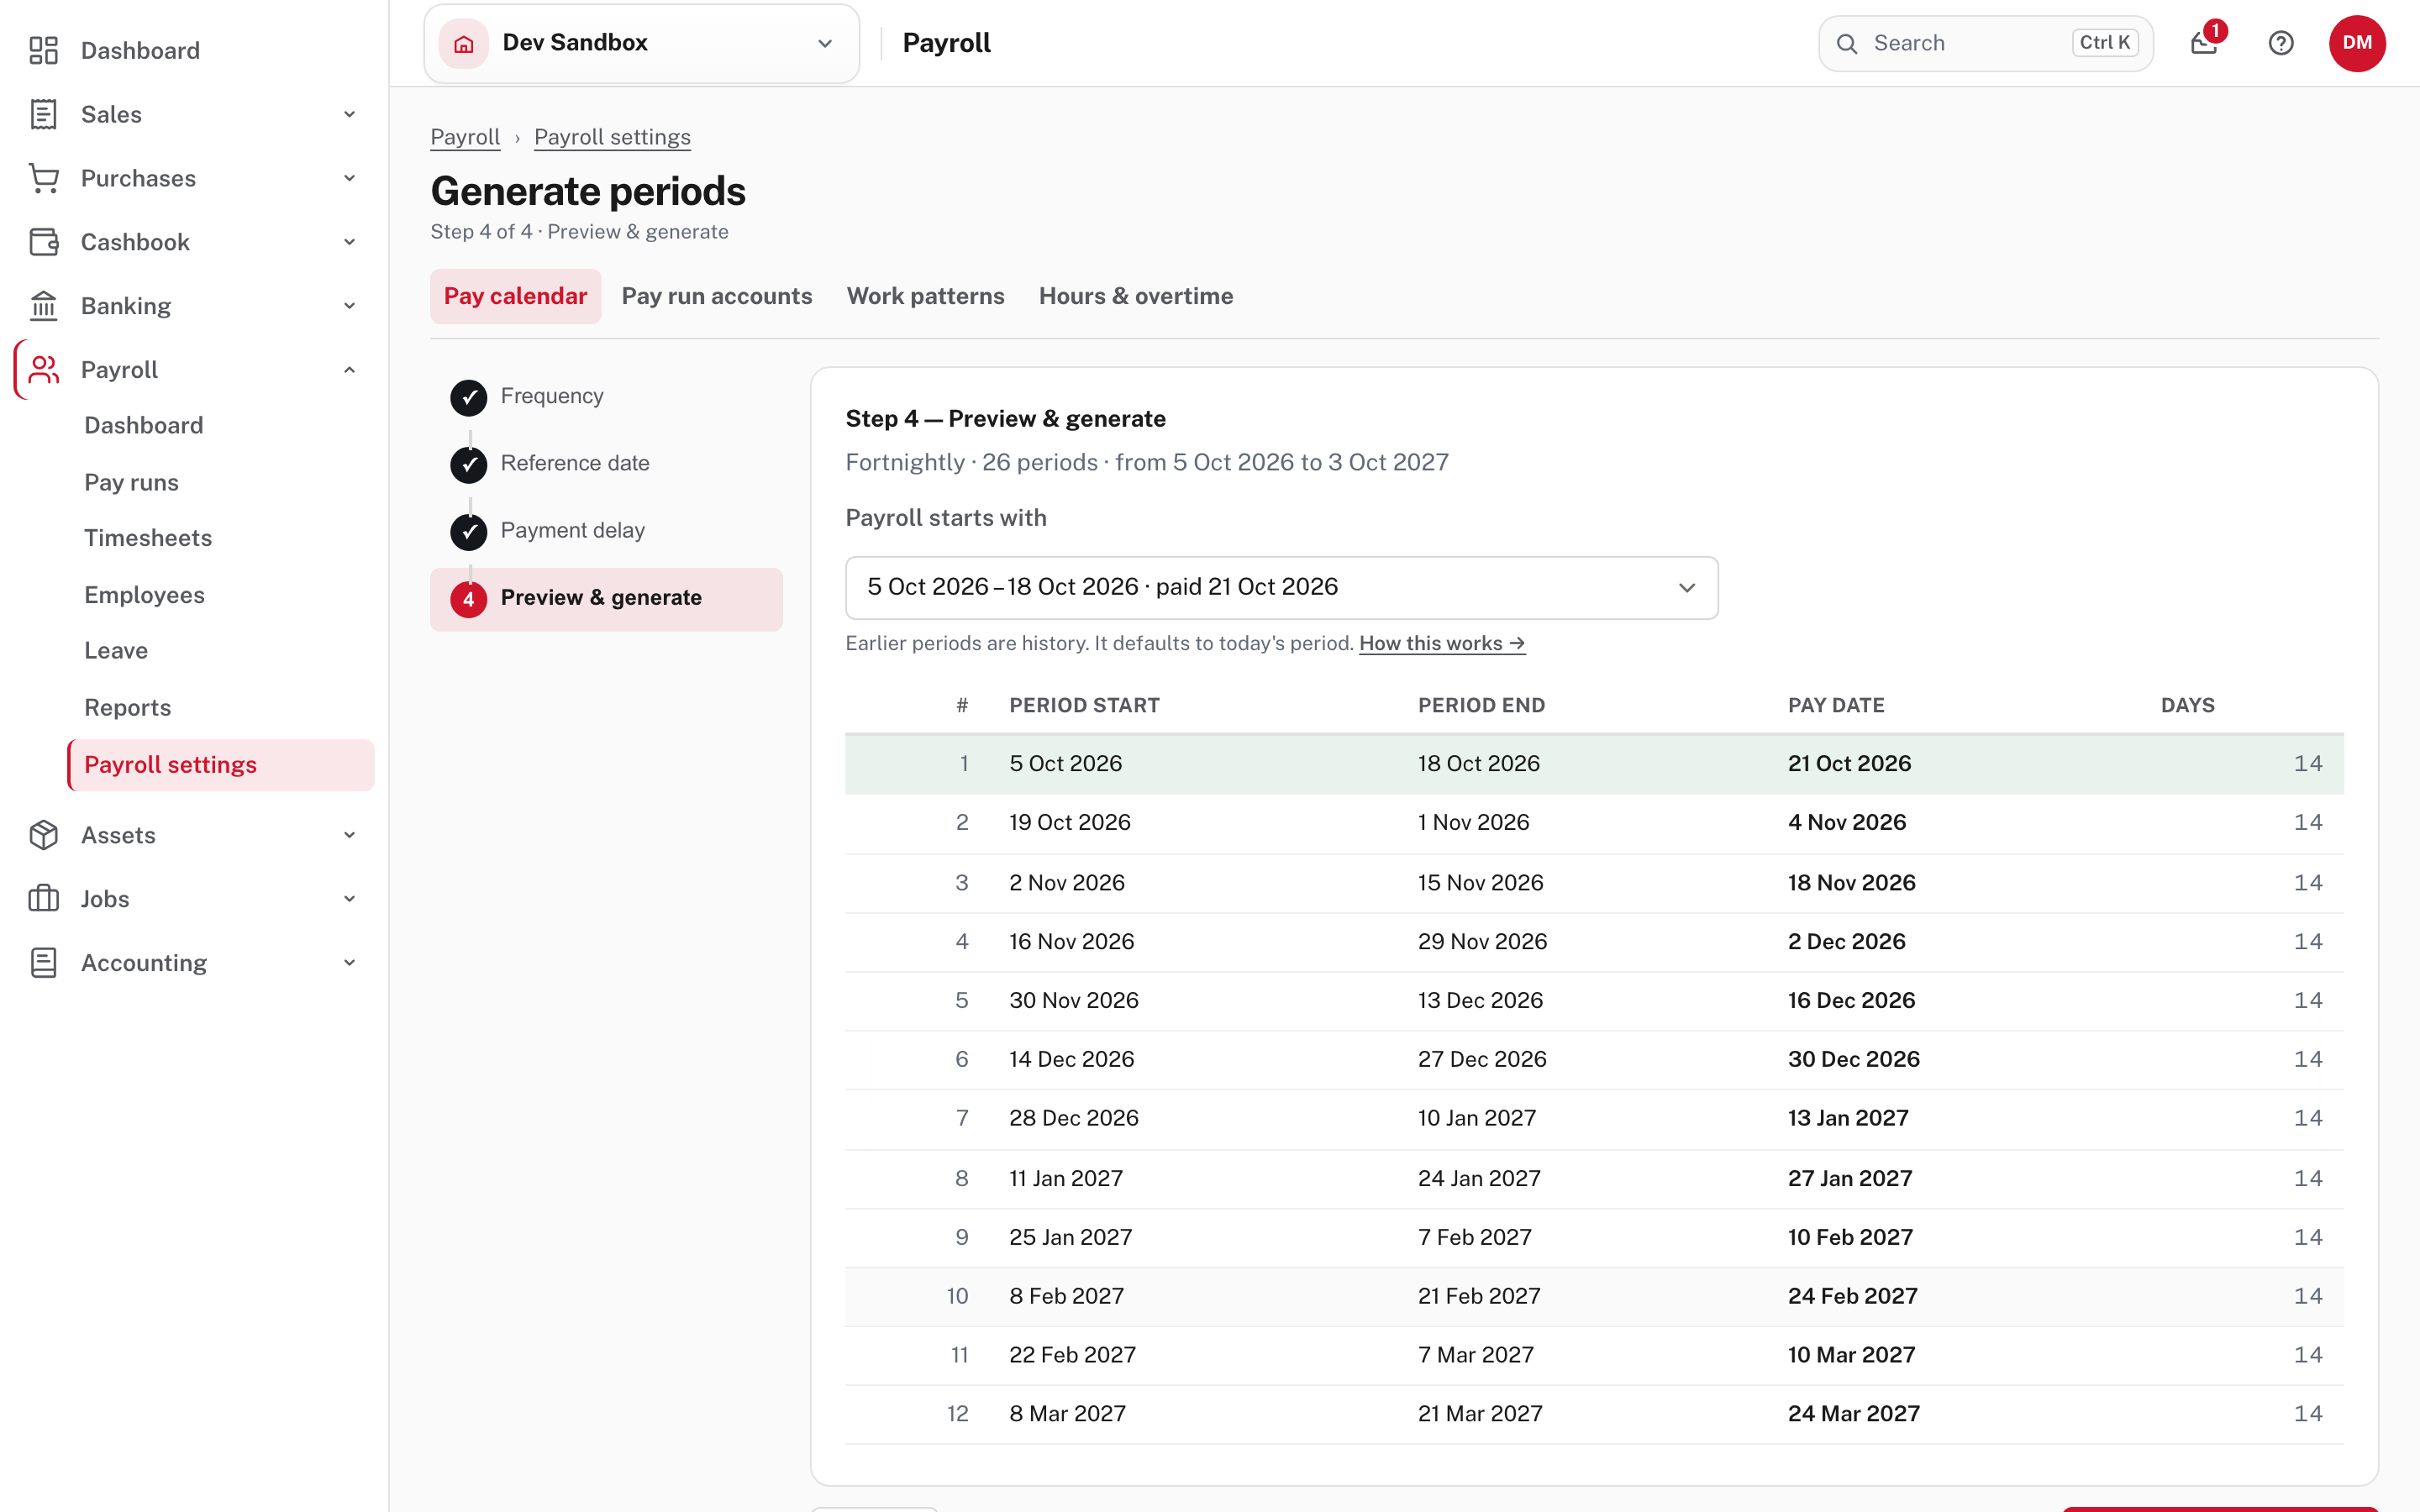The image size is (2420, 1512).
Task: Click the PAY DATE column header
Action: 1836,705
